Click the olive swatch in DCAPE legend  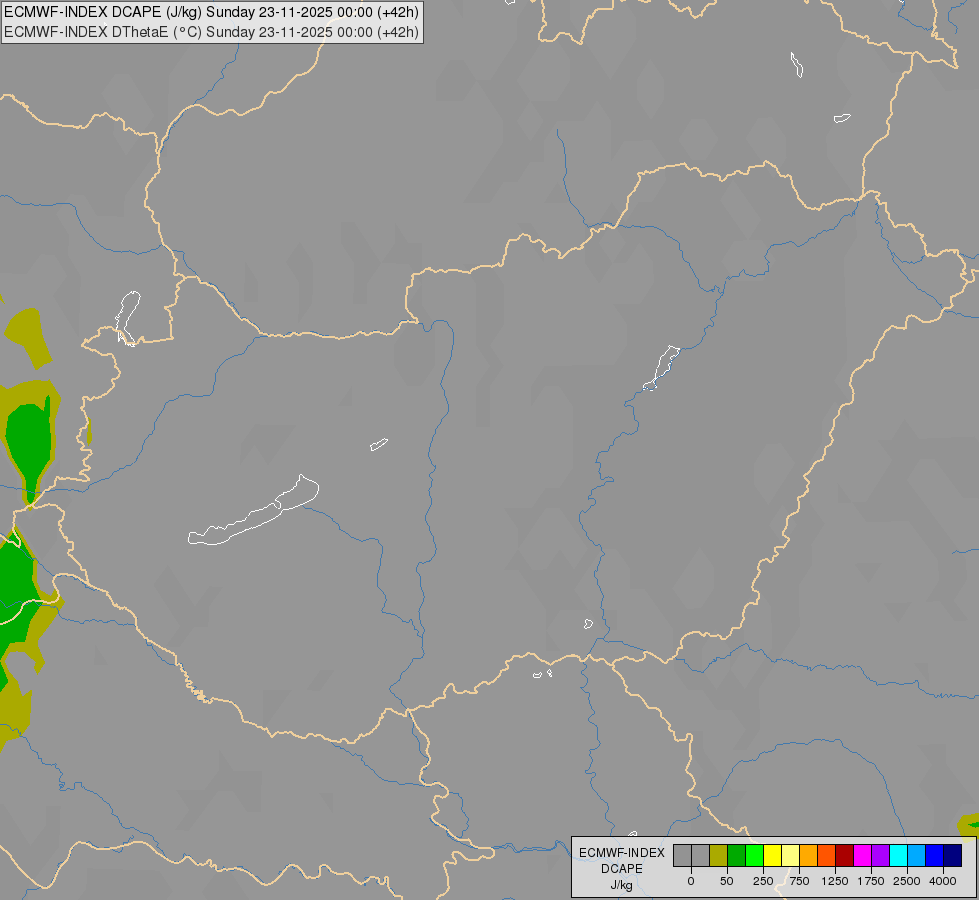click(718, 856)
